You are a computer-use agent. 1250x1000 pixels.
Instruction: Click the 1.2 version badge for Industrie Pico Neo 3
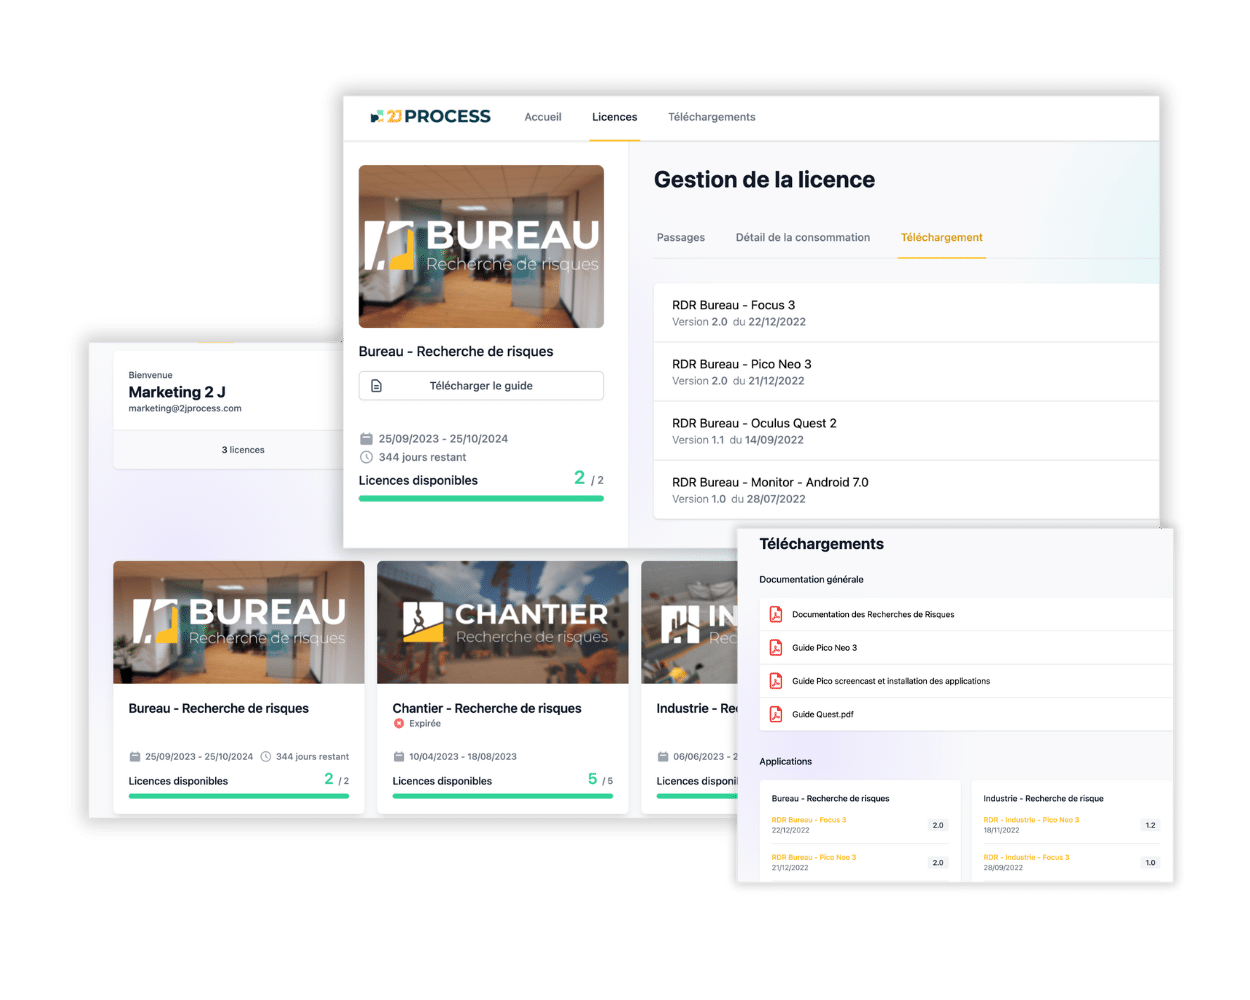tap(1150, 825)
